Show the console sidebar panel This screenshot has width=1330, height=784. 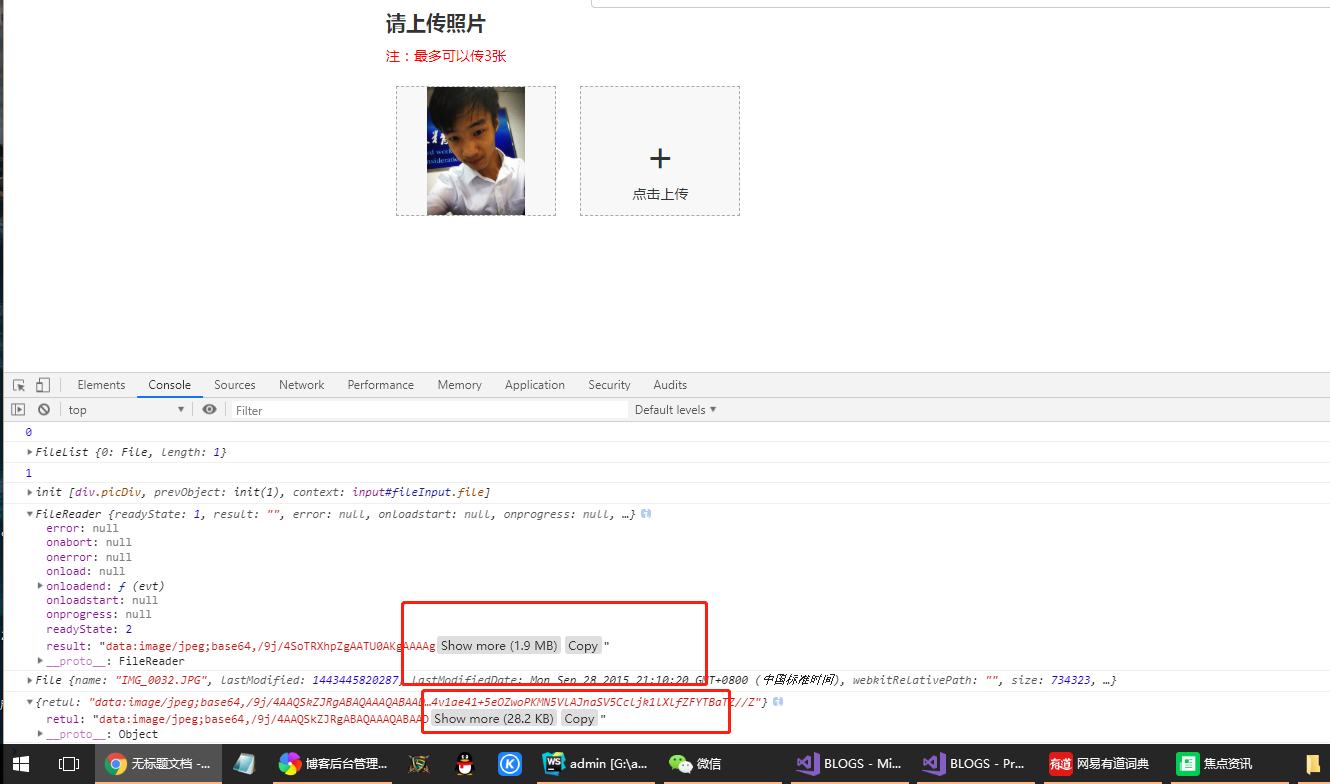pos(18,410)
